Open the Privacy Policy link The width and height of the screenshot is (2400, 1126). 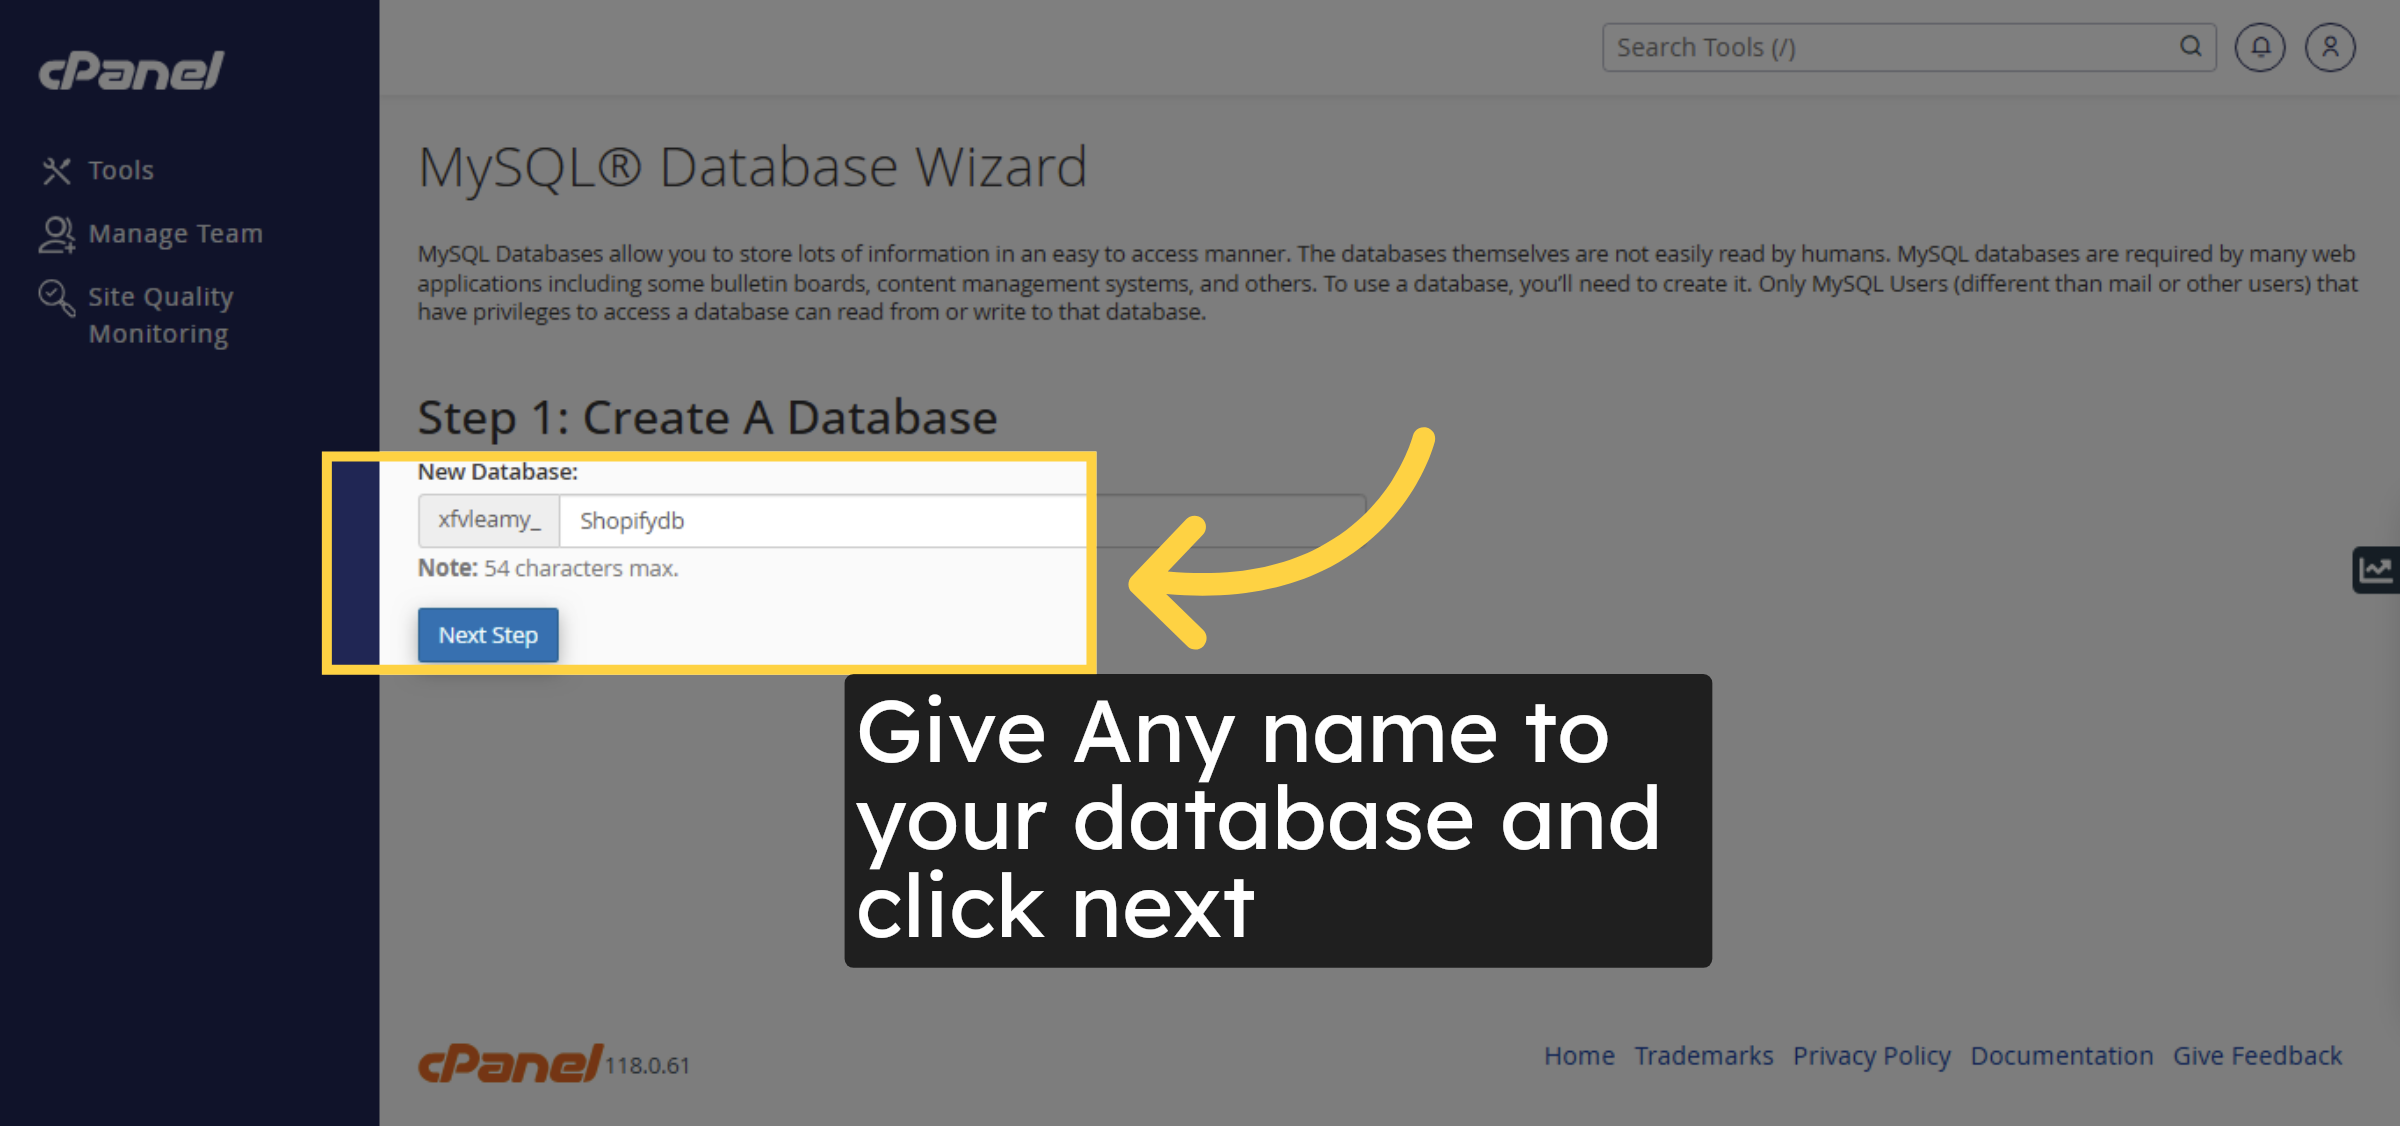point(1871,1056)
